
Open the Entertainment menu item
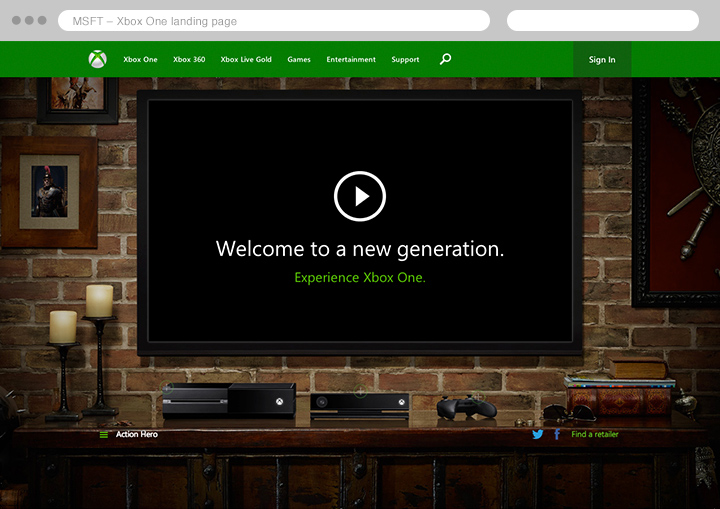pyautogui.click(x=351, y=59)
